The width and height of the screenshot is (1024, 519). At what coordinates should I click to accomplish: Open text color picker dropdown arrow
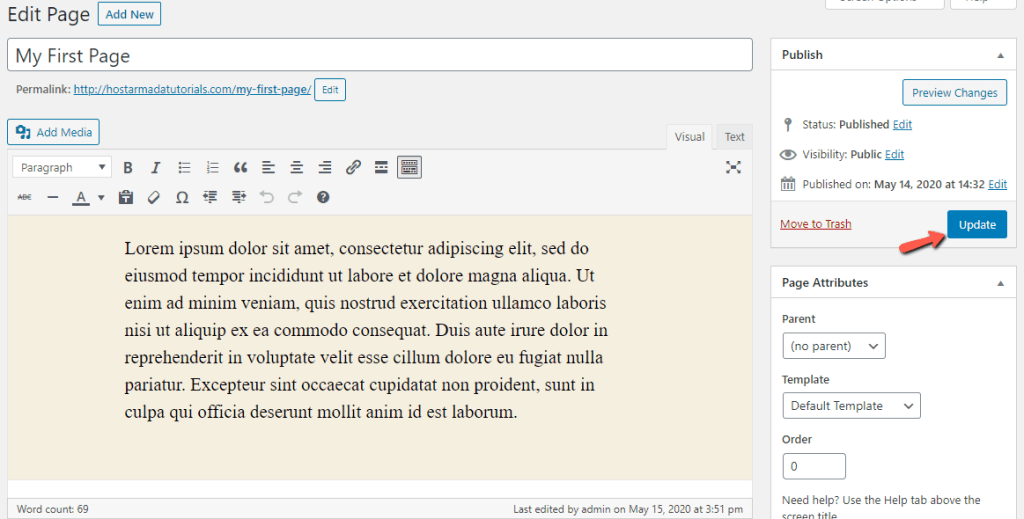101,197
